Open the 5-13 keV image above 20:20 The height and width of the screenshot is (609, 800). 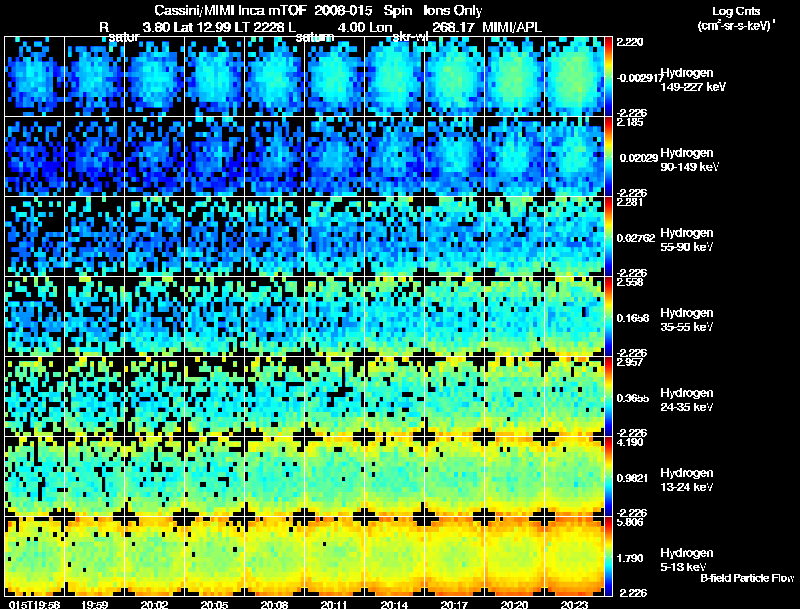(514, 556)
